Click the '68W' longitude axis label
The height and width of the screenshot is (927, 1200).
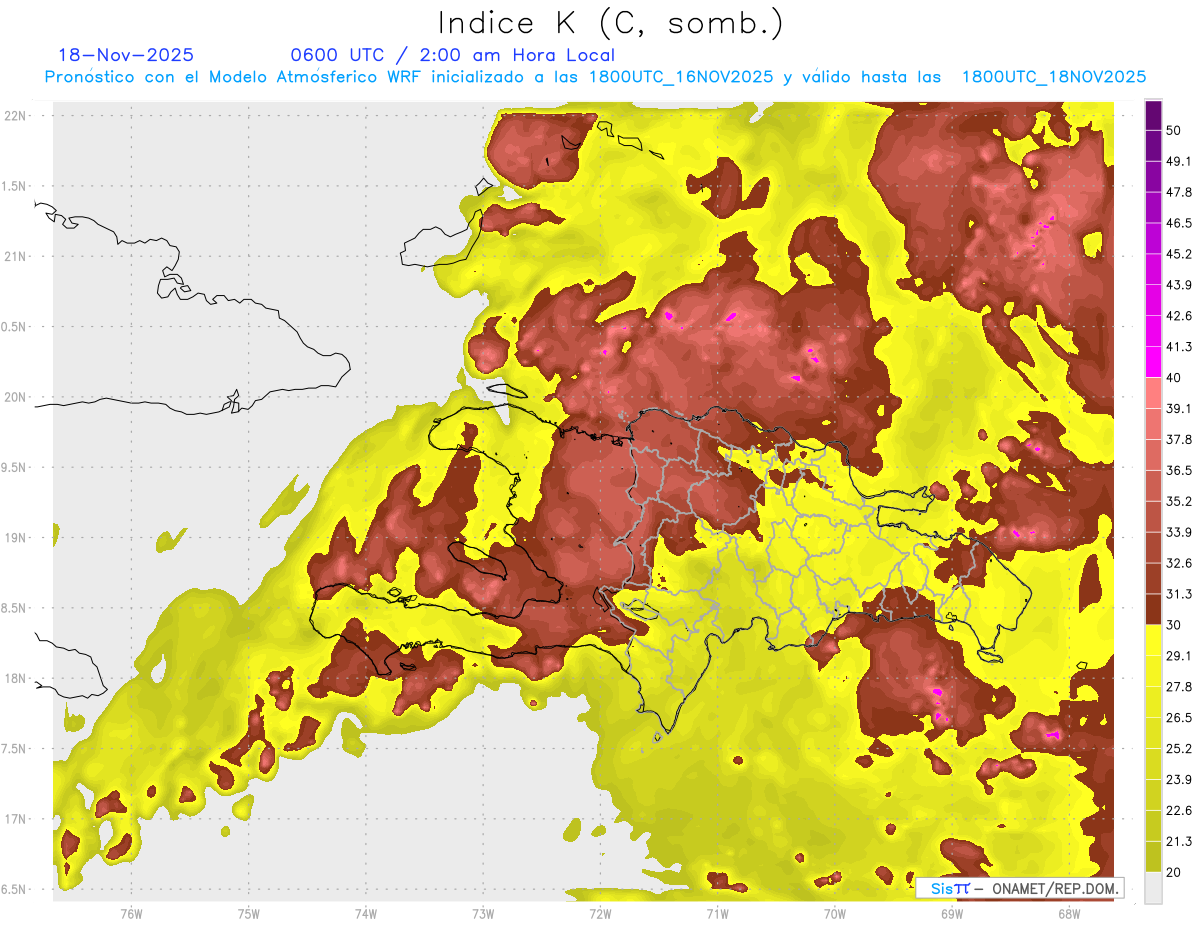click(1069, 913)
